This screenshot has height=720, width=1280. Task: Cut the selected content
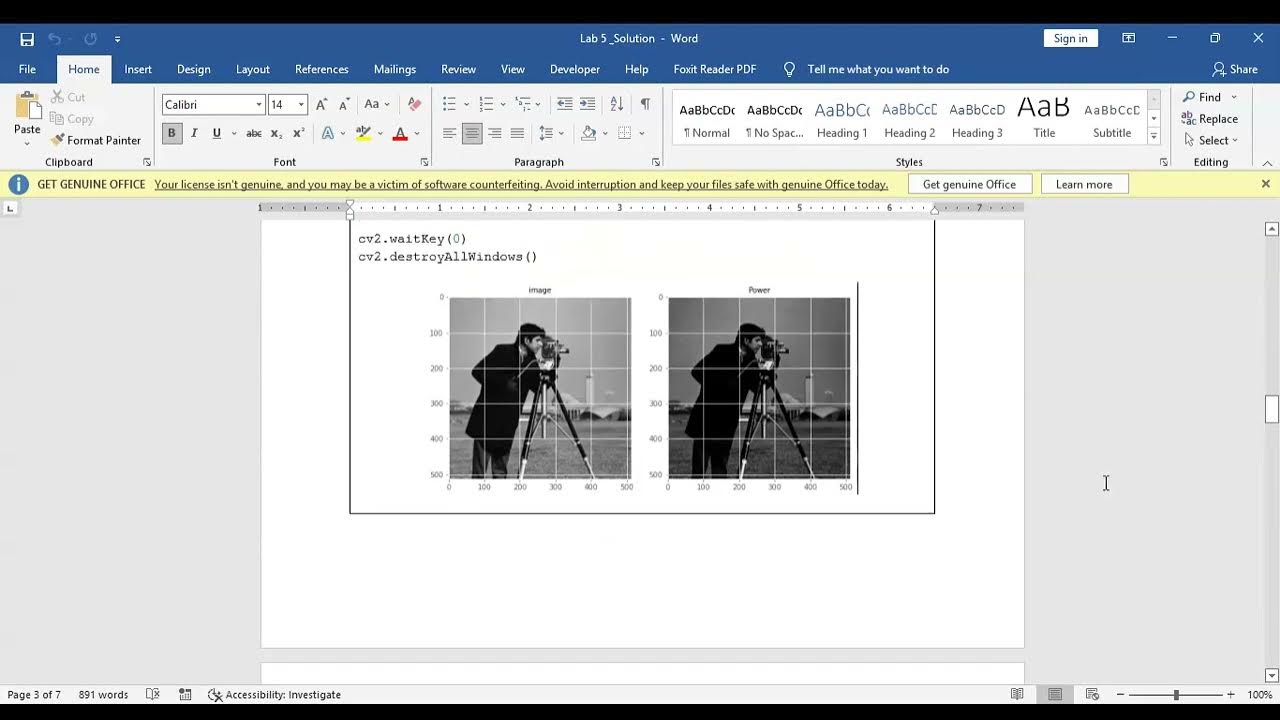pos(68,97)
